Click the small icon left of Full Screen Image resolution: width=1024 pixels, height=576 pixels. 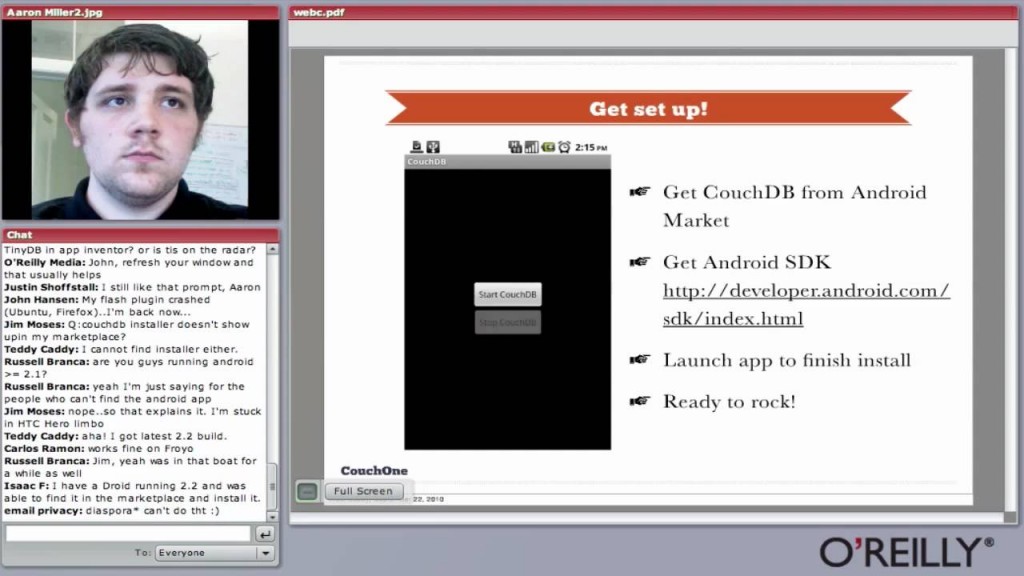(308, 491)
